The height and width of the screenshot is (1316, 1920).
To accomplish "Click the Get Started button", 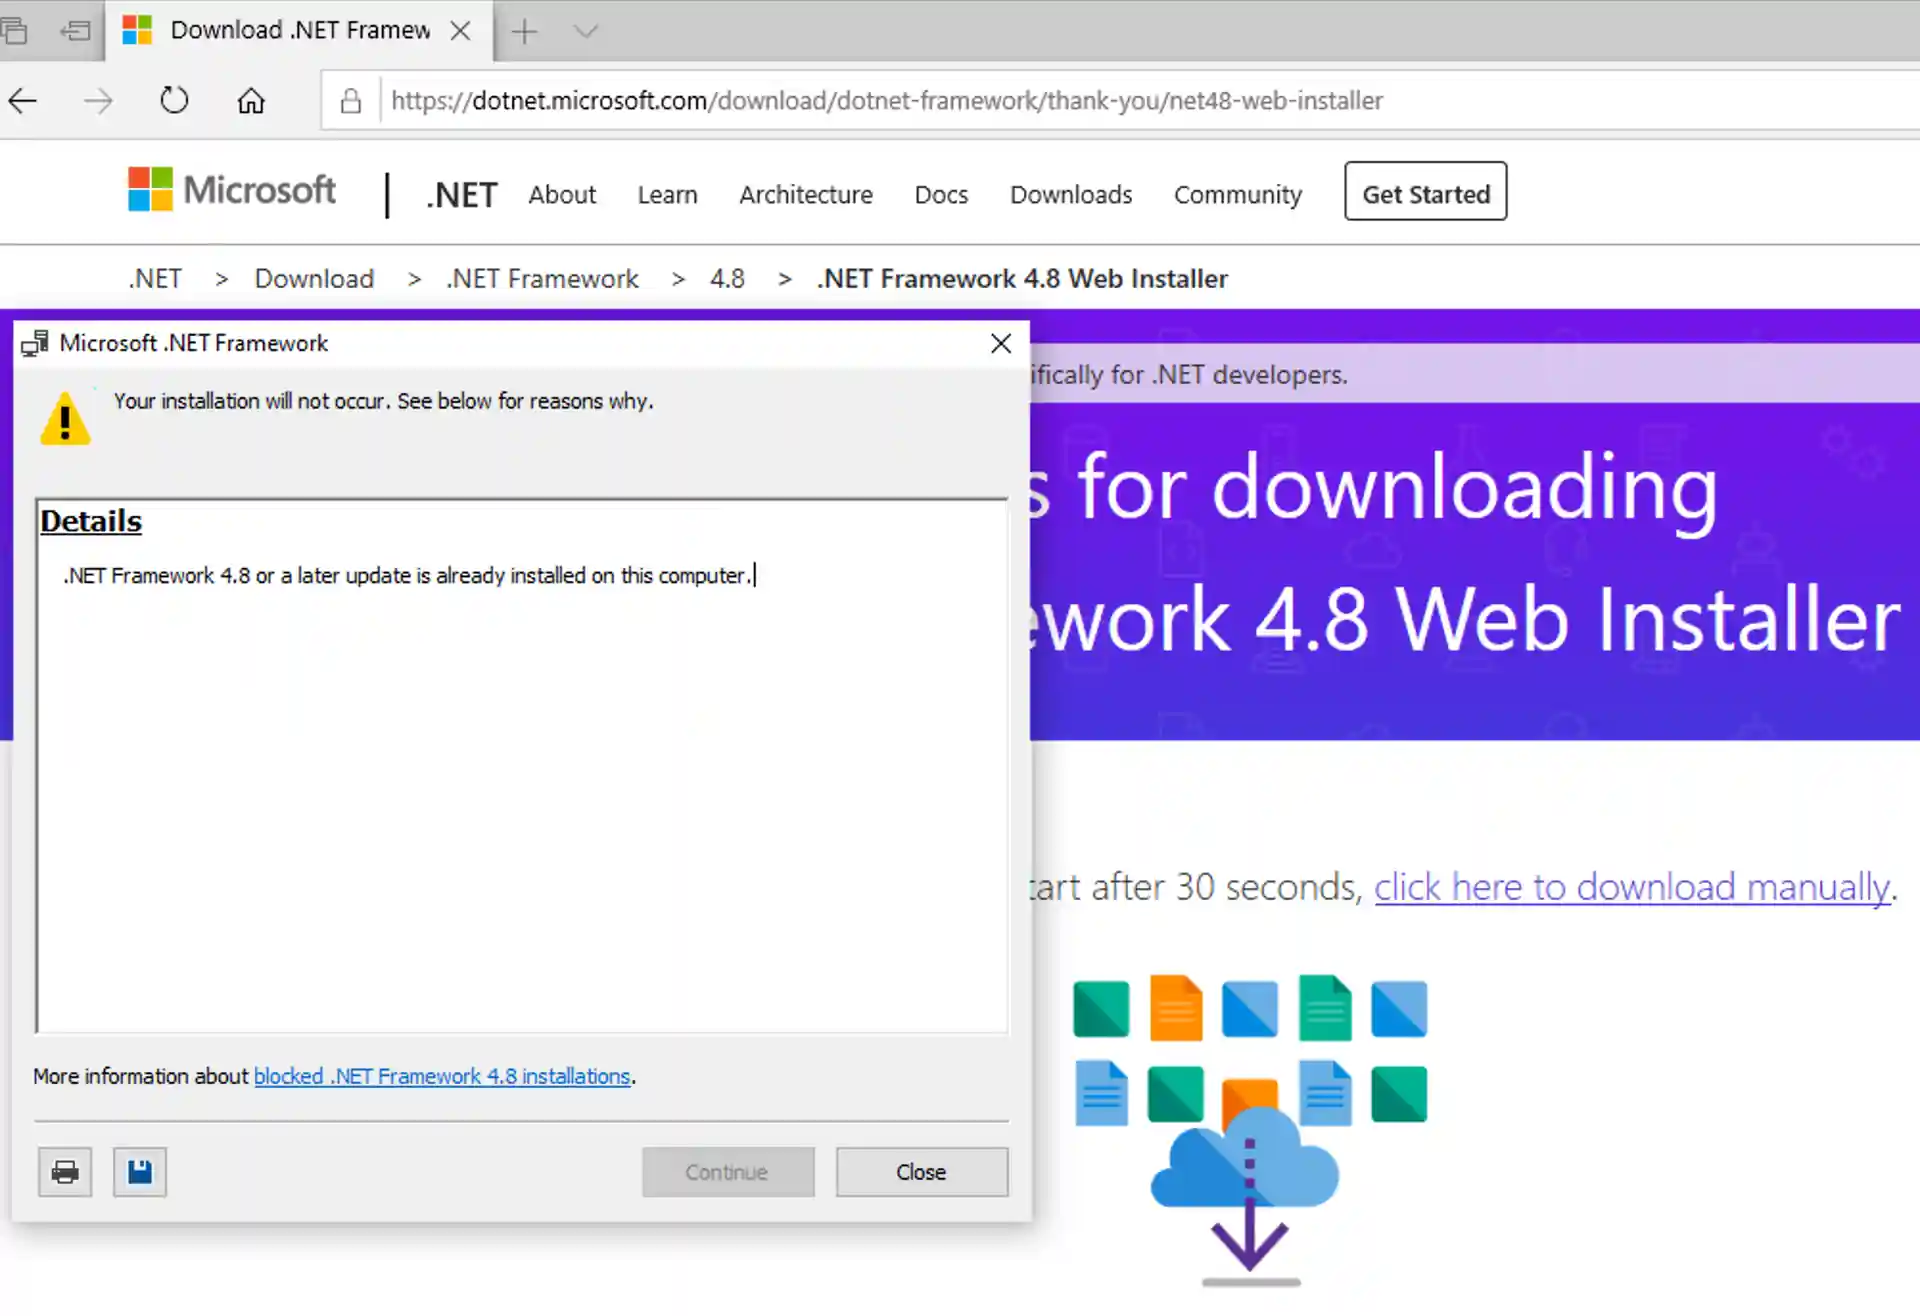I will tap(1424, 192).
